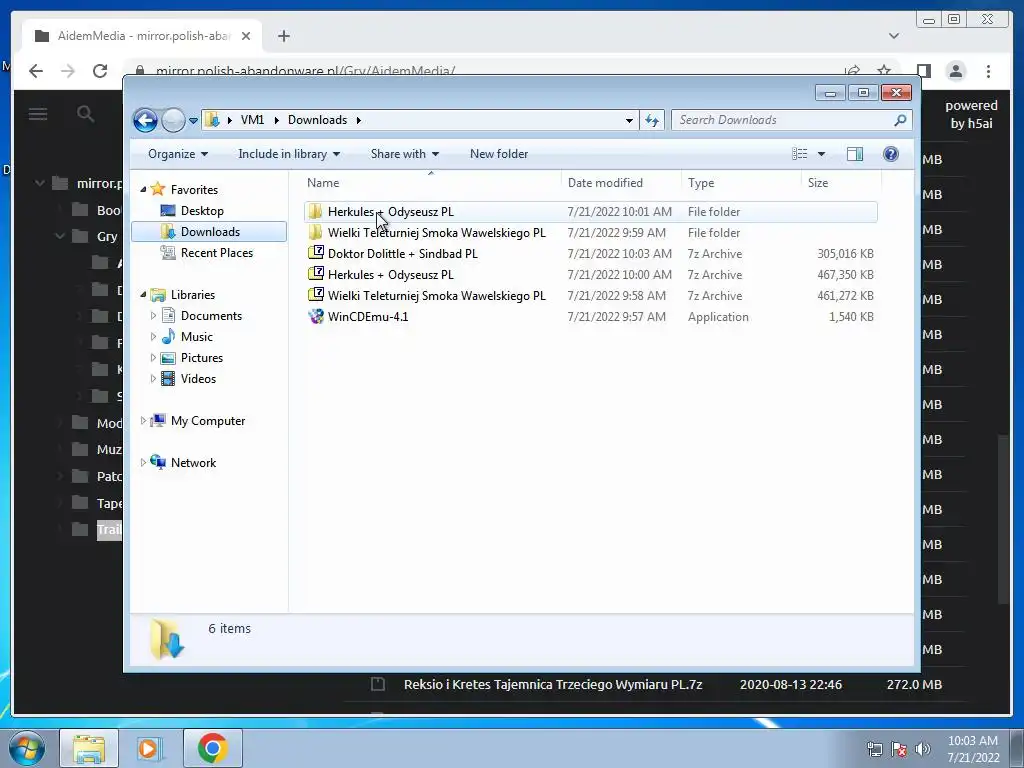Open the Organize menu
The image size is (1024, 768).
[178, 154]
